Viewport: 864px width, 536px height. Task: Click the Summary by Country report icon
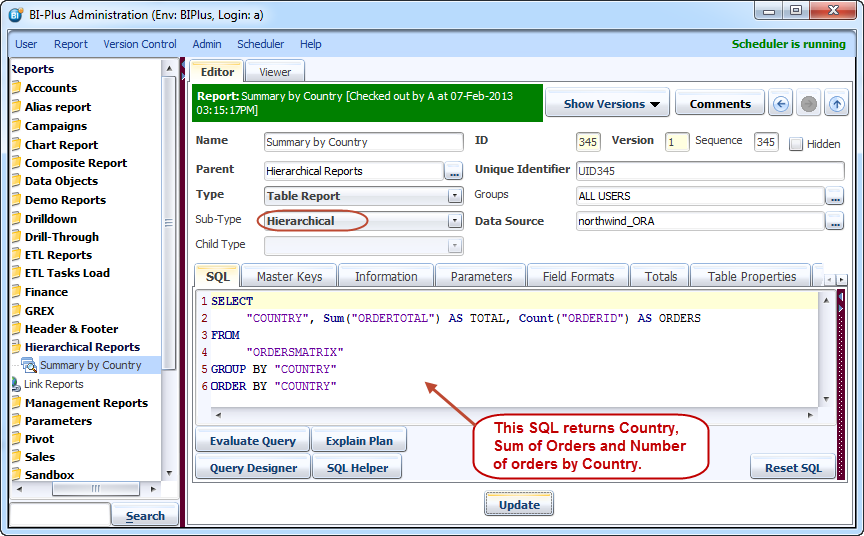[29, 366]
